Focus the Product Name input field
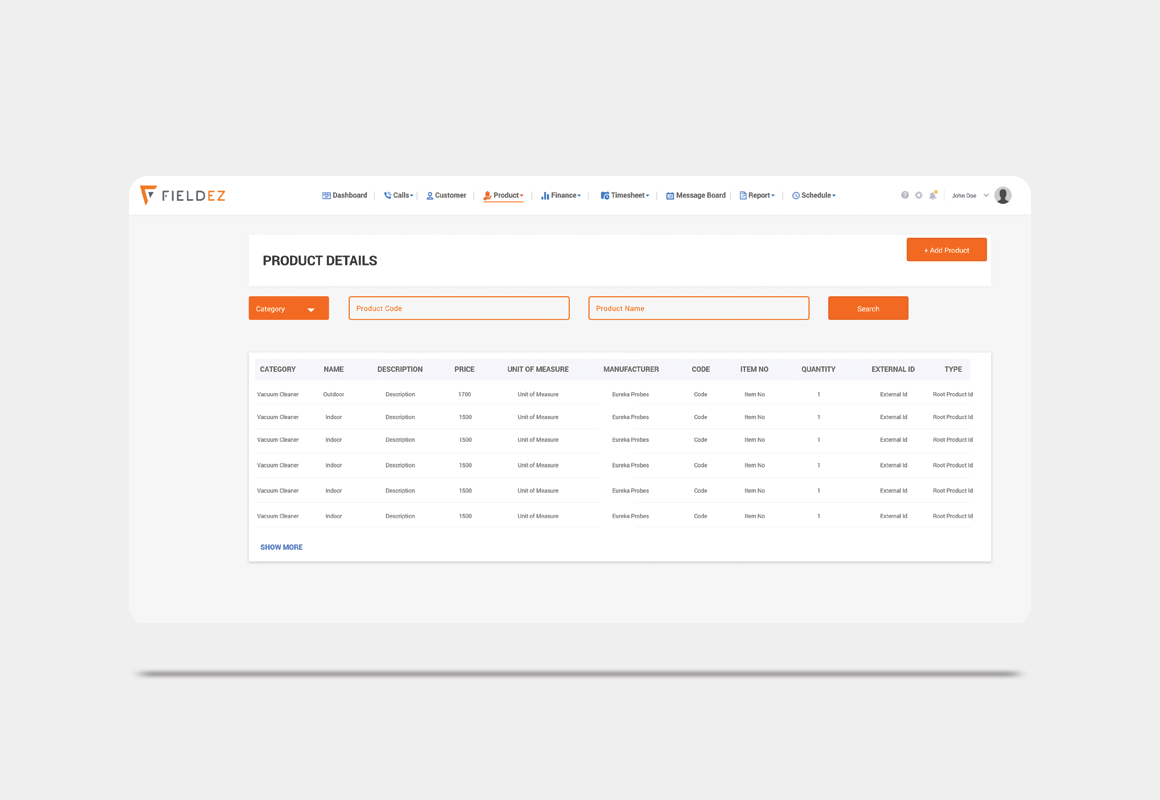Screen dimensions: 1160x800 pyautogui.click(x=698, y=309)
